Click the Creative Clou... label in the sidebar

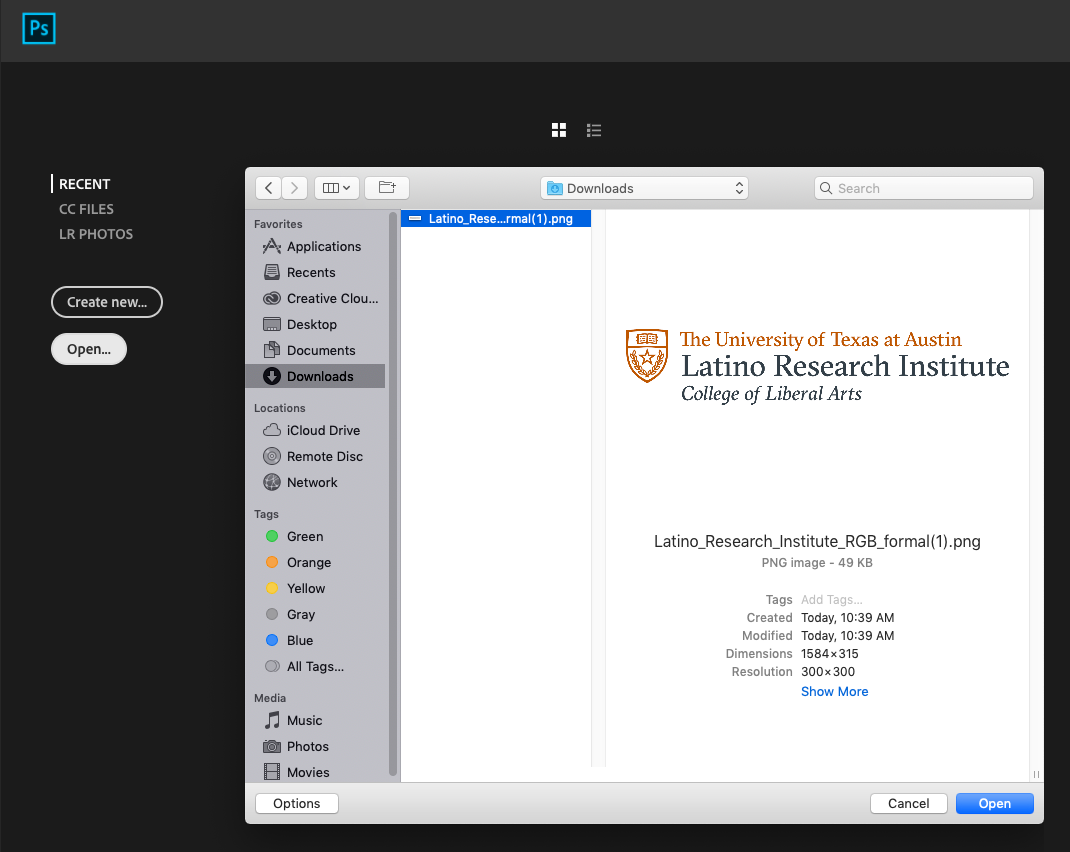coord(333,298)
